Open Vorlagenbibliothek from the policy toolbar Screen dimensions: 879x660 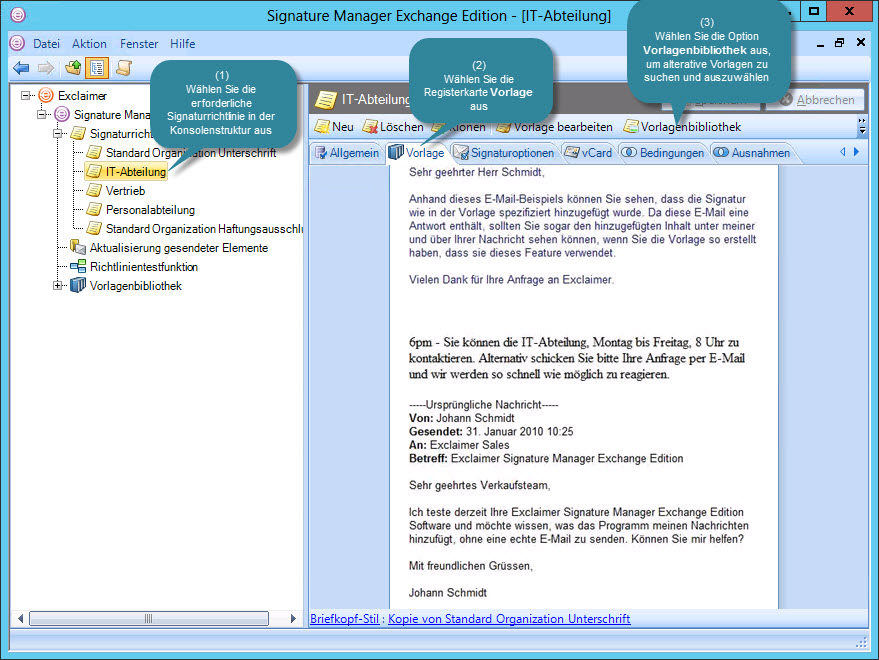coord(682,127)
